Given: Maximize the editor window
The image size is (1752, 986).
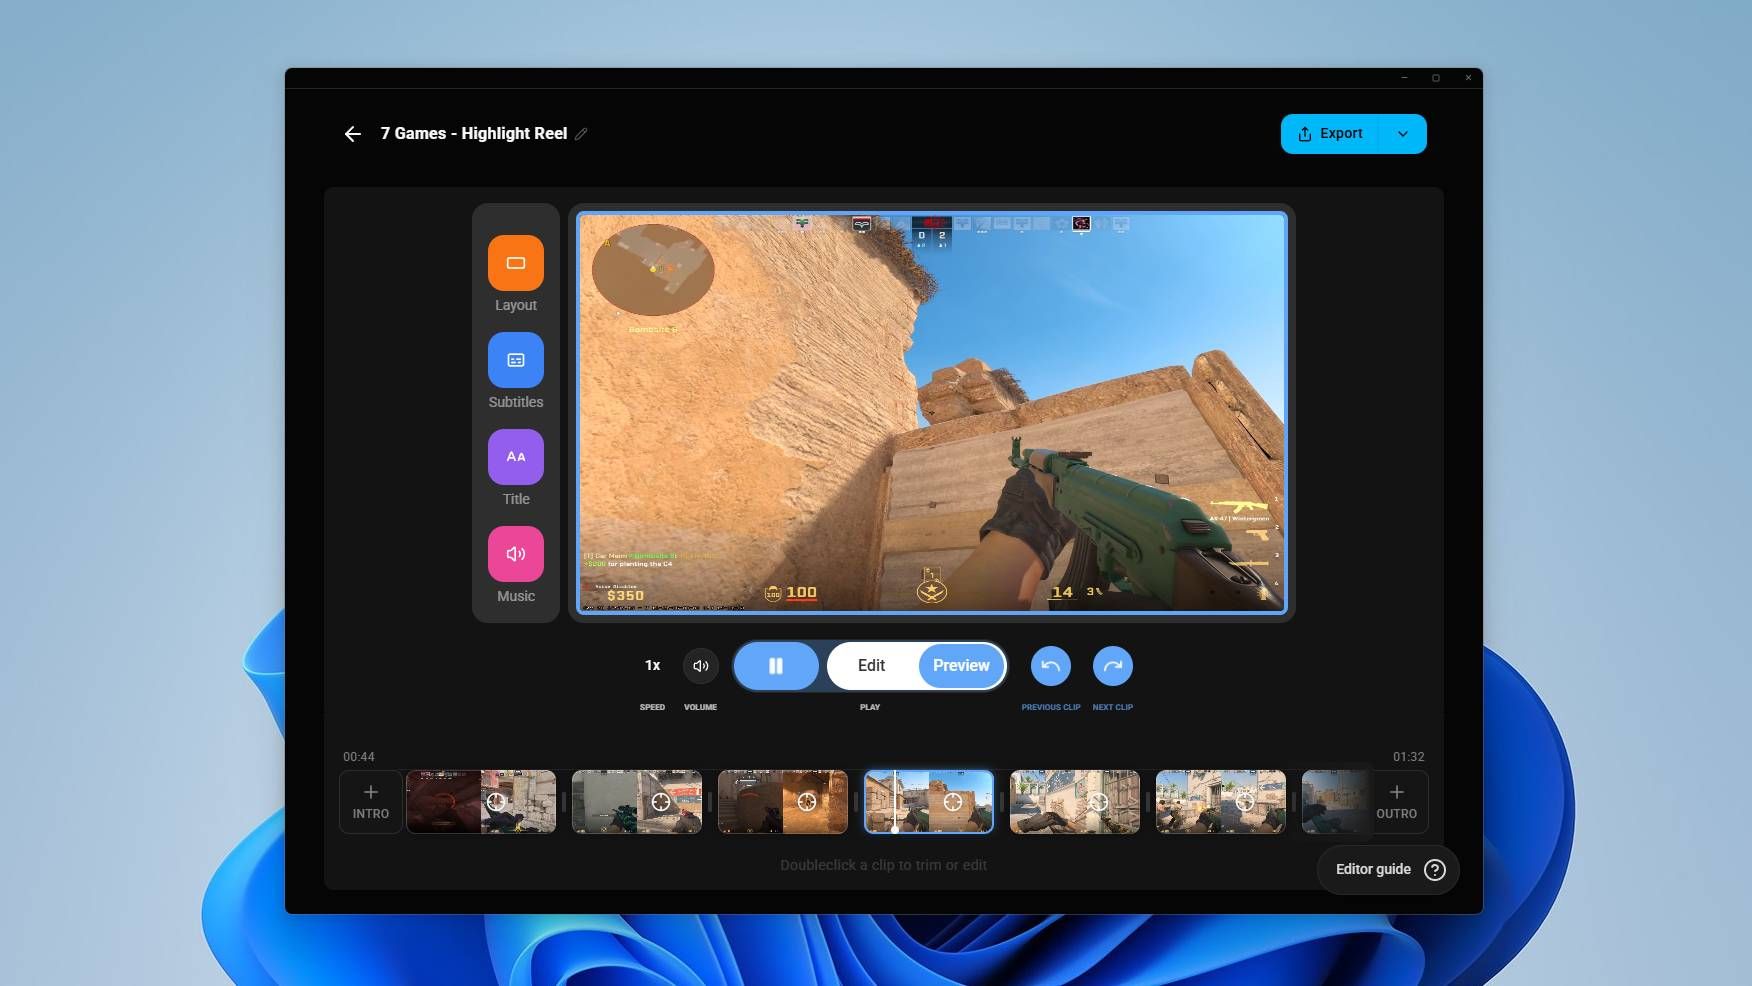Looking at the screenshot, I should click(1436, 78).
